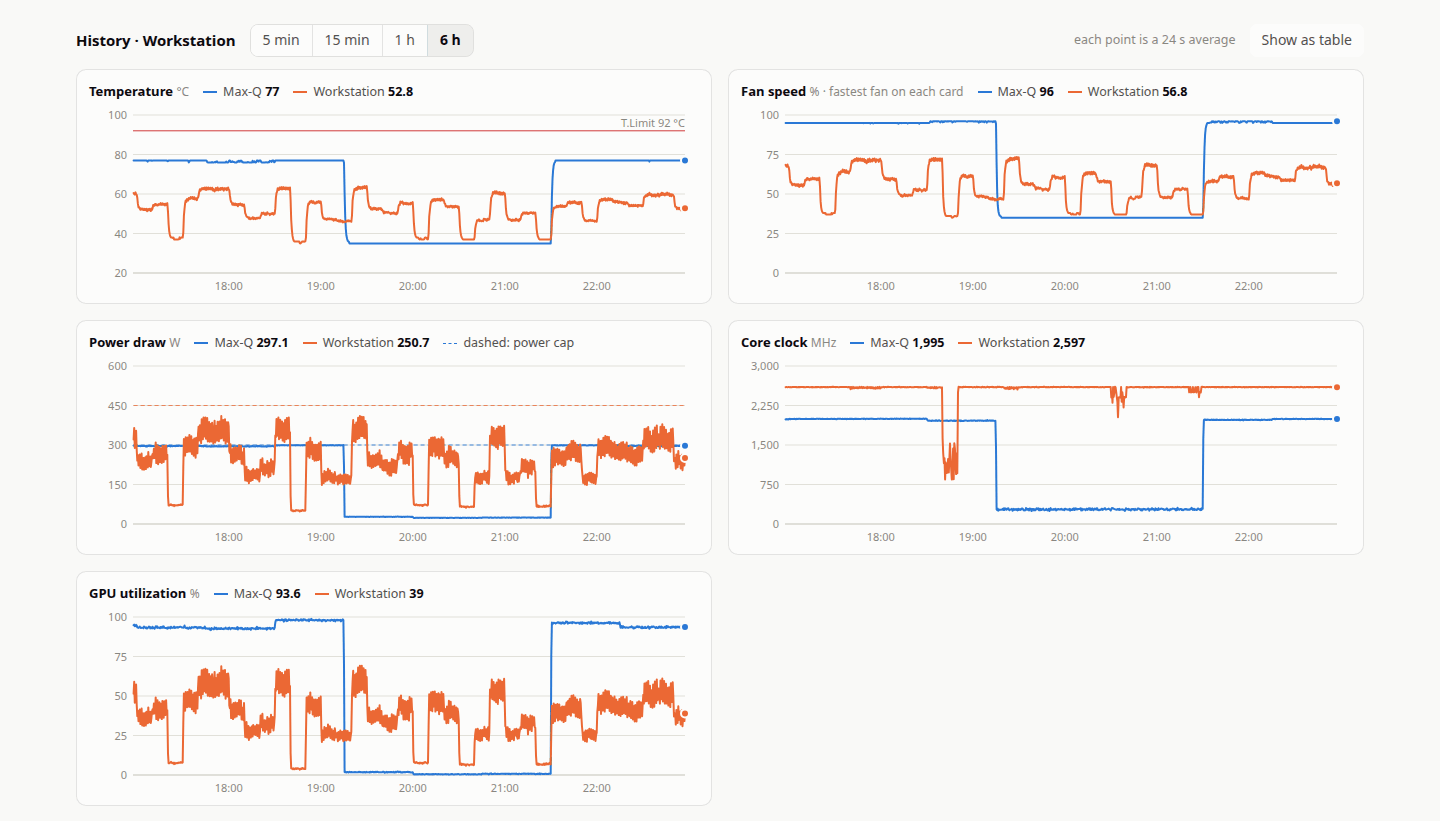1440x821 pixels.
Task: Click Max-Q legend in GPU utilization chart
Action: pos(258,593)
